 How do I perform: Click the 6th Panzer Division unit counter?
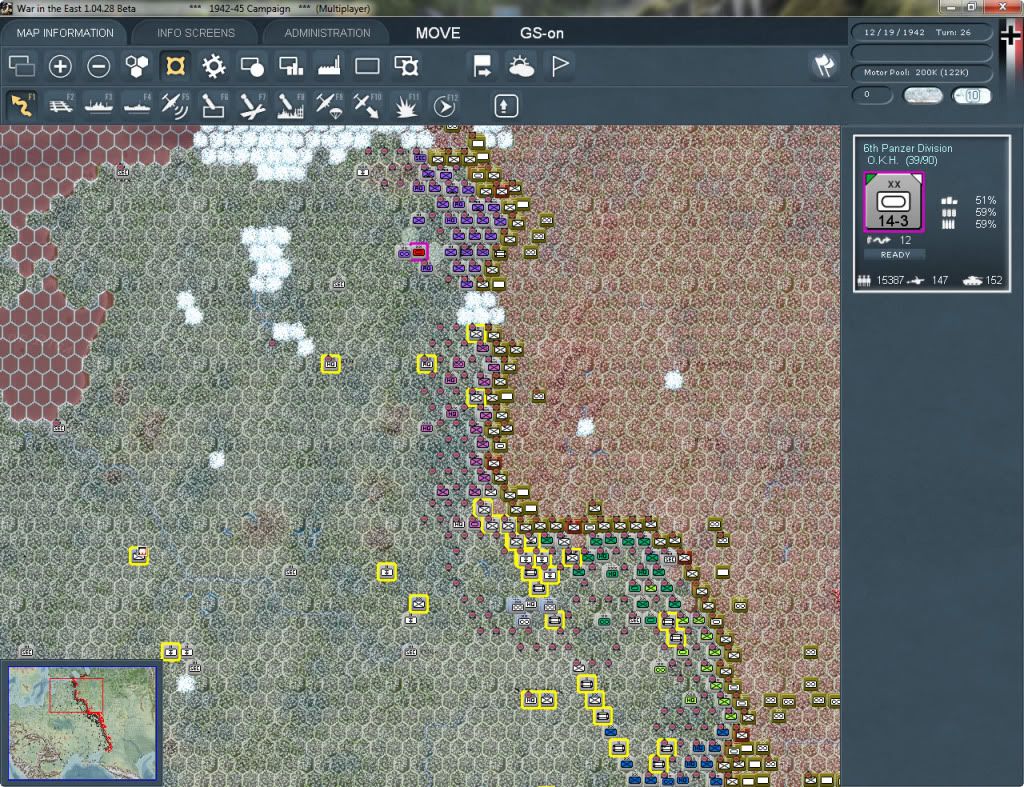tap(893, 202)
